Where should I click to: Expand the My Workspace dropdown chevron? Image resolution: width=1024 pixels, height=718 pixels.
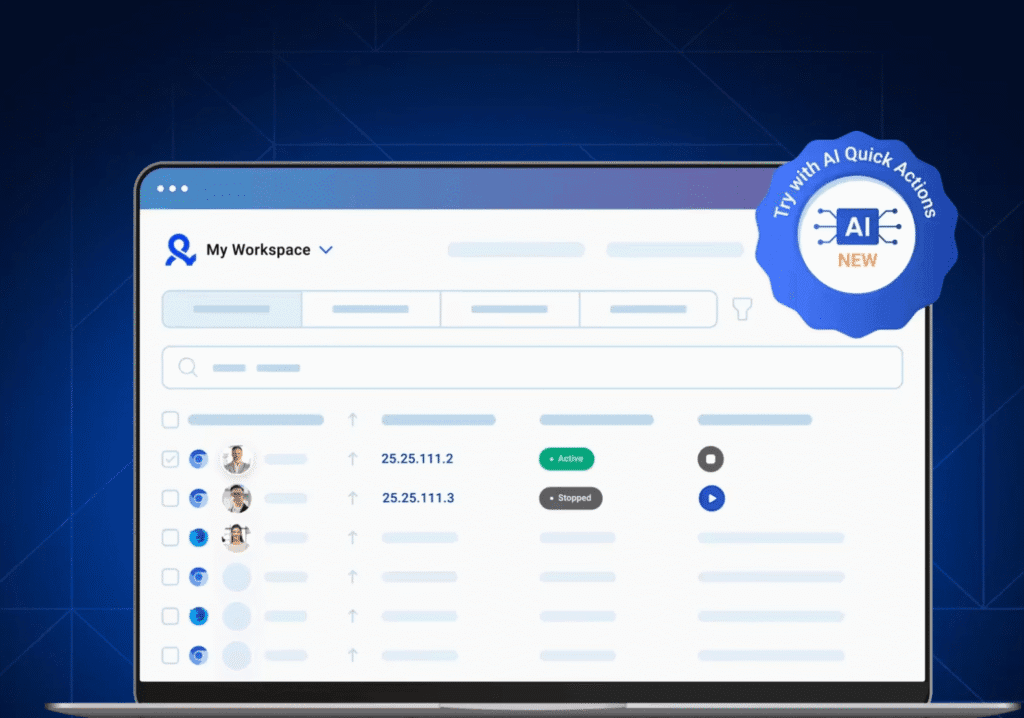pyautogui.click(x=326, y=250)
